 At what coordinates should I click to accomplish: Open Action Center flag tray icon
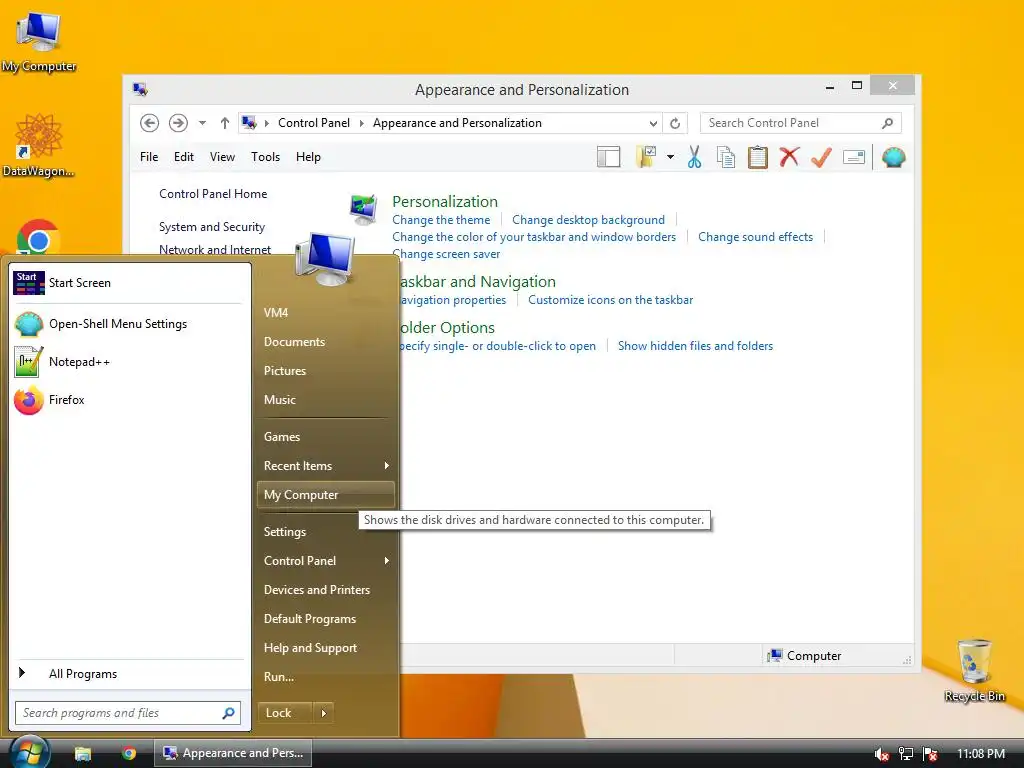[930, 754]
